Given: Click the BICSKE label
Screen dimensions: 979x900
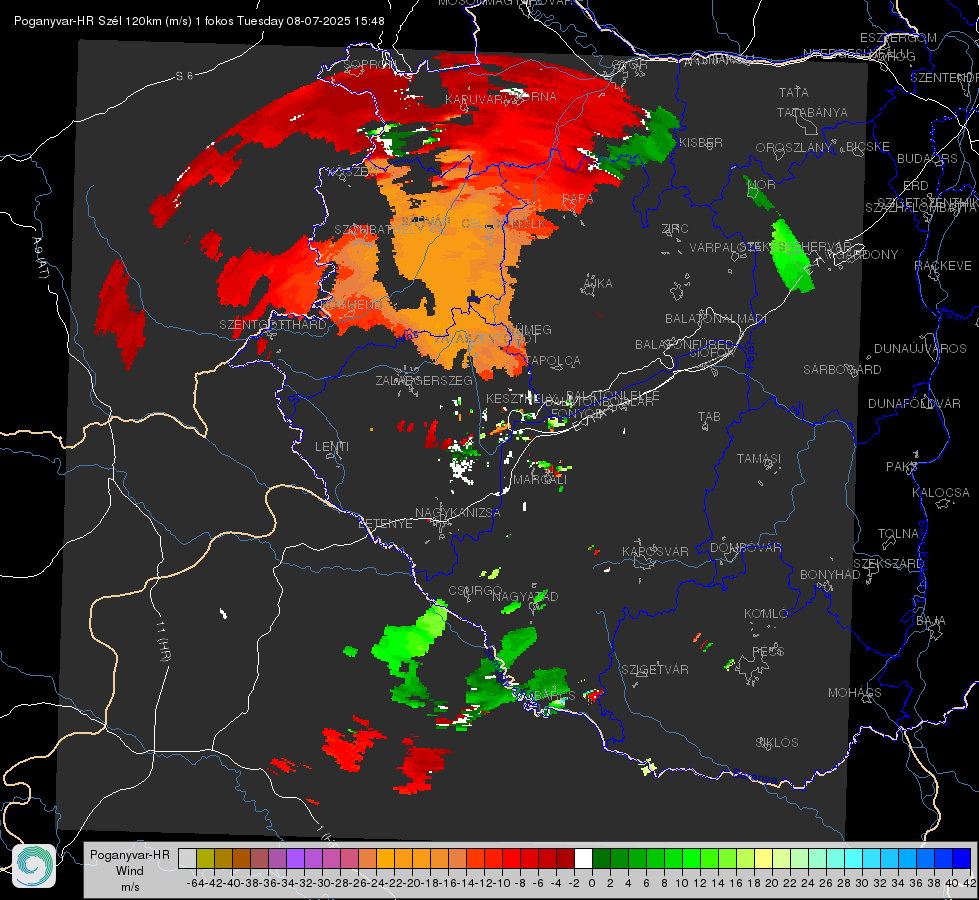Looking at the screenshot, I should tap(868, 147).
